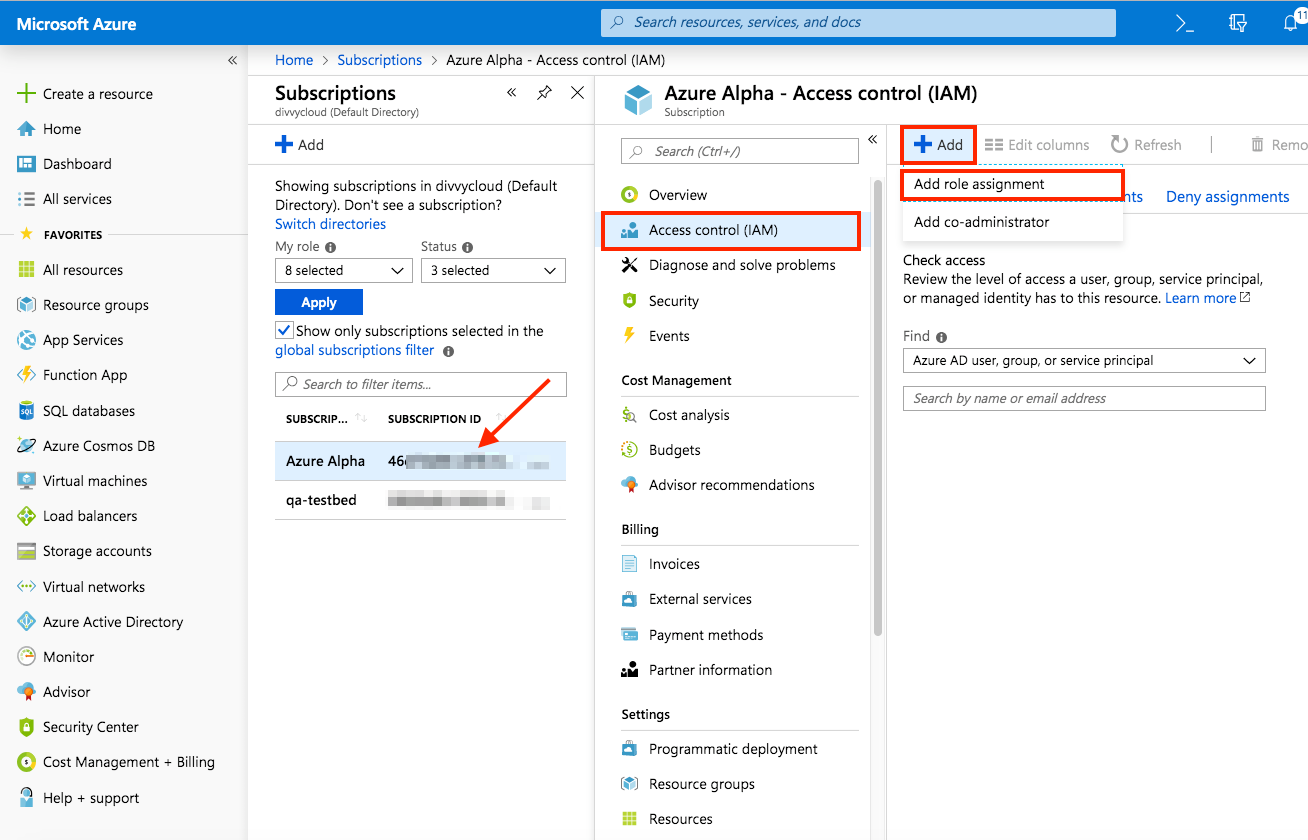Open Cloud Shell icon in top bar
This screenshot has width=1308, height=840.
(1185, 23)
